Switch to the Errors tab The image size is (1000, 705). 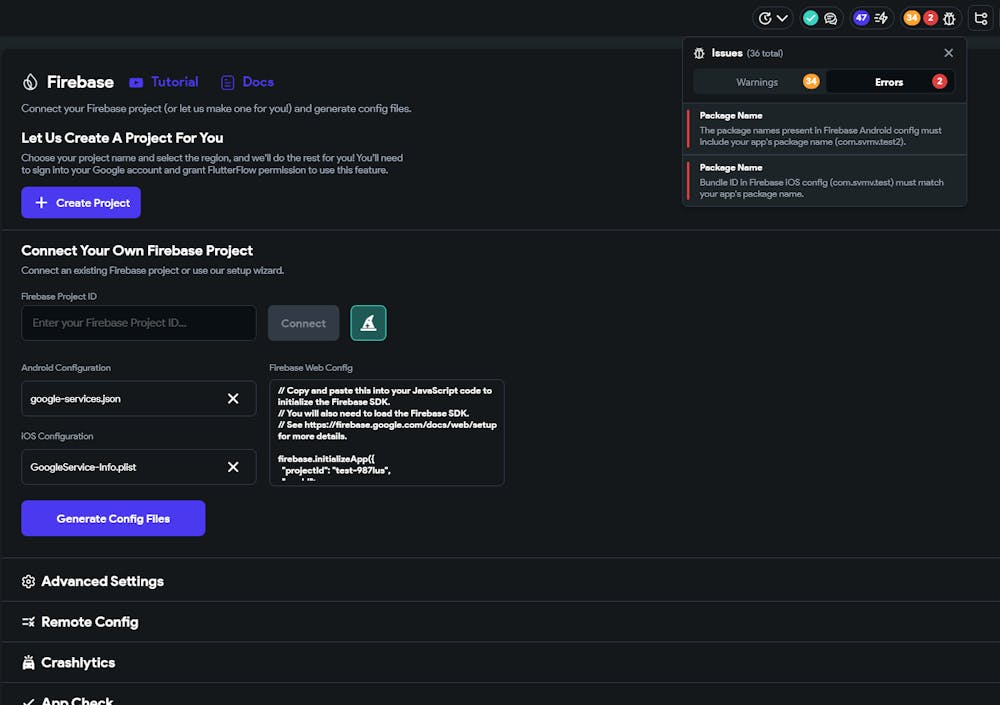click(x=890, y=82)
